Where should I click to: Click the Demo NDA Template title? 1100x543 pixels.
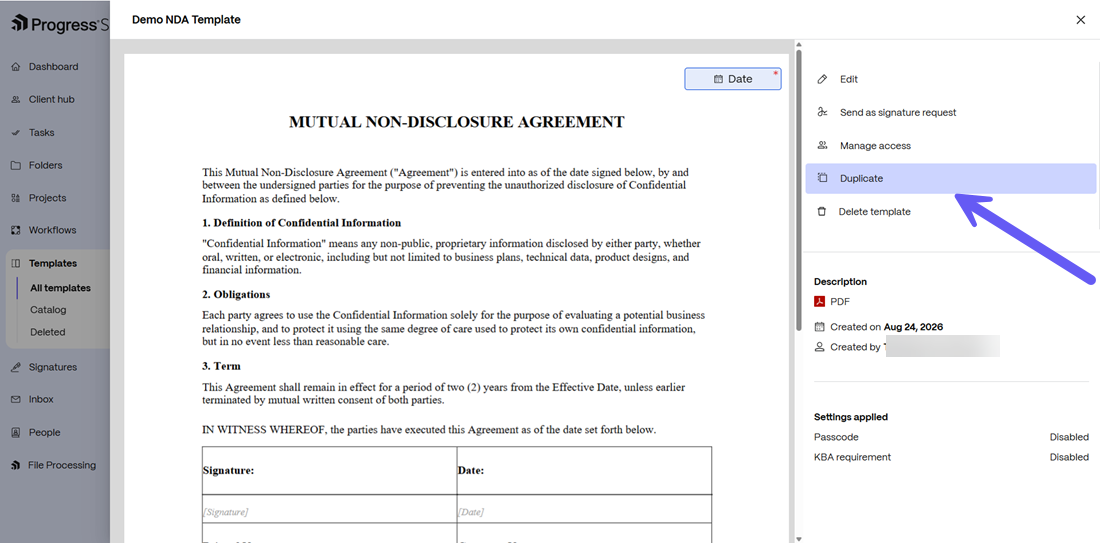pyautogui.click(x=186, y=20)
